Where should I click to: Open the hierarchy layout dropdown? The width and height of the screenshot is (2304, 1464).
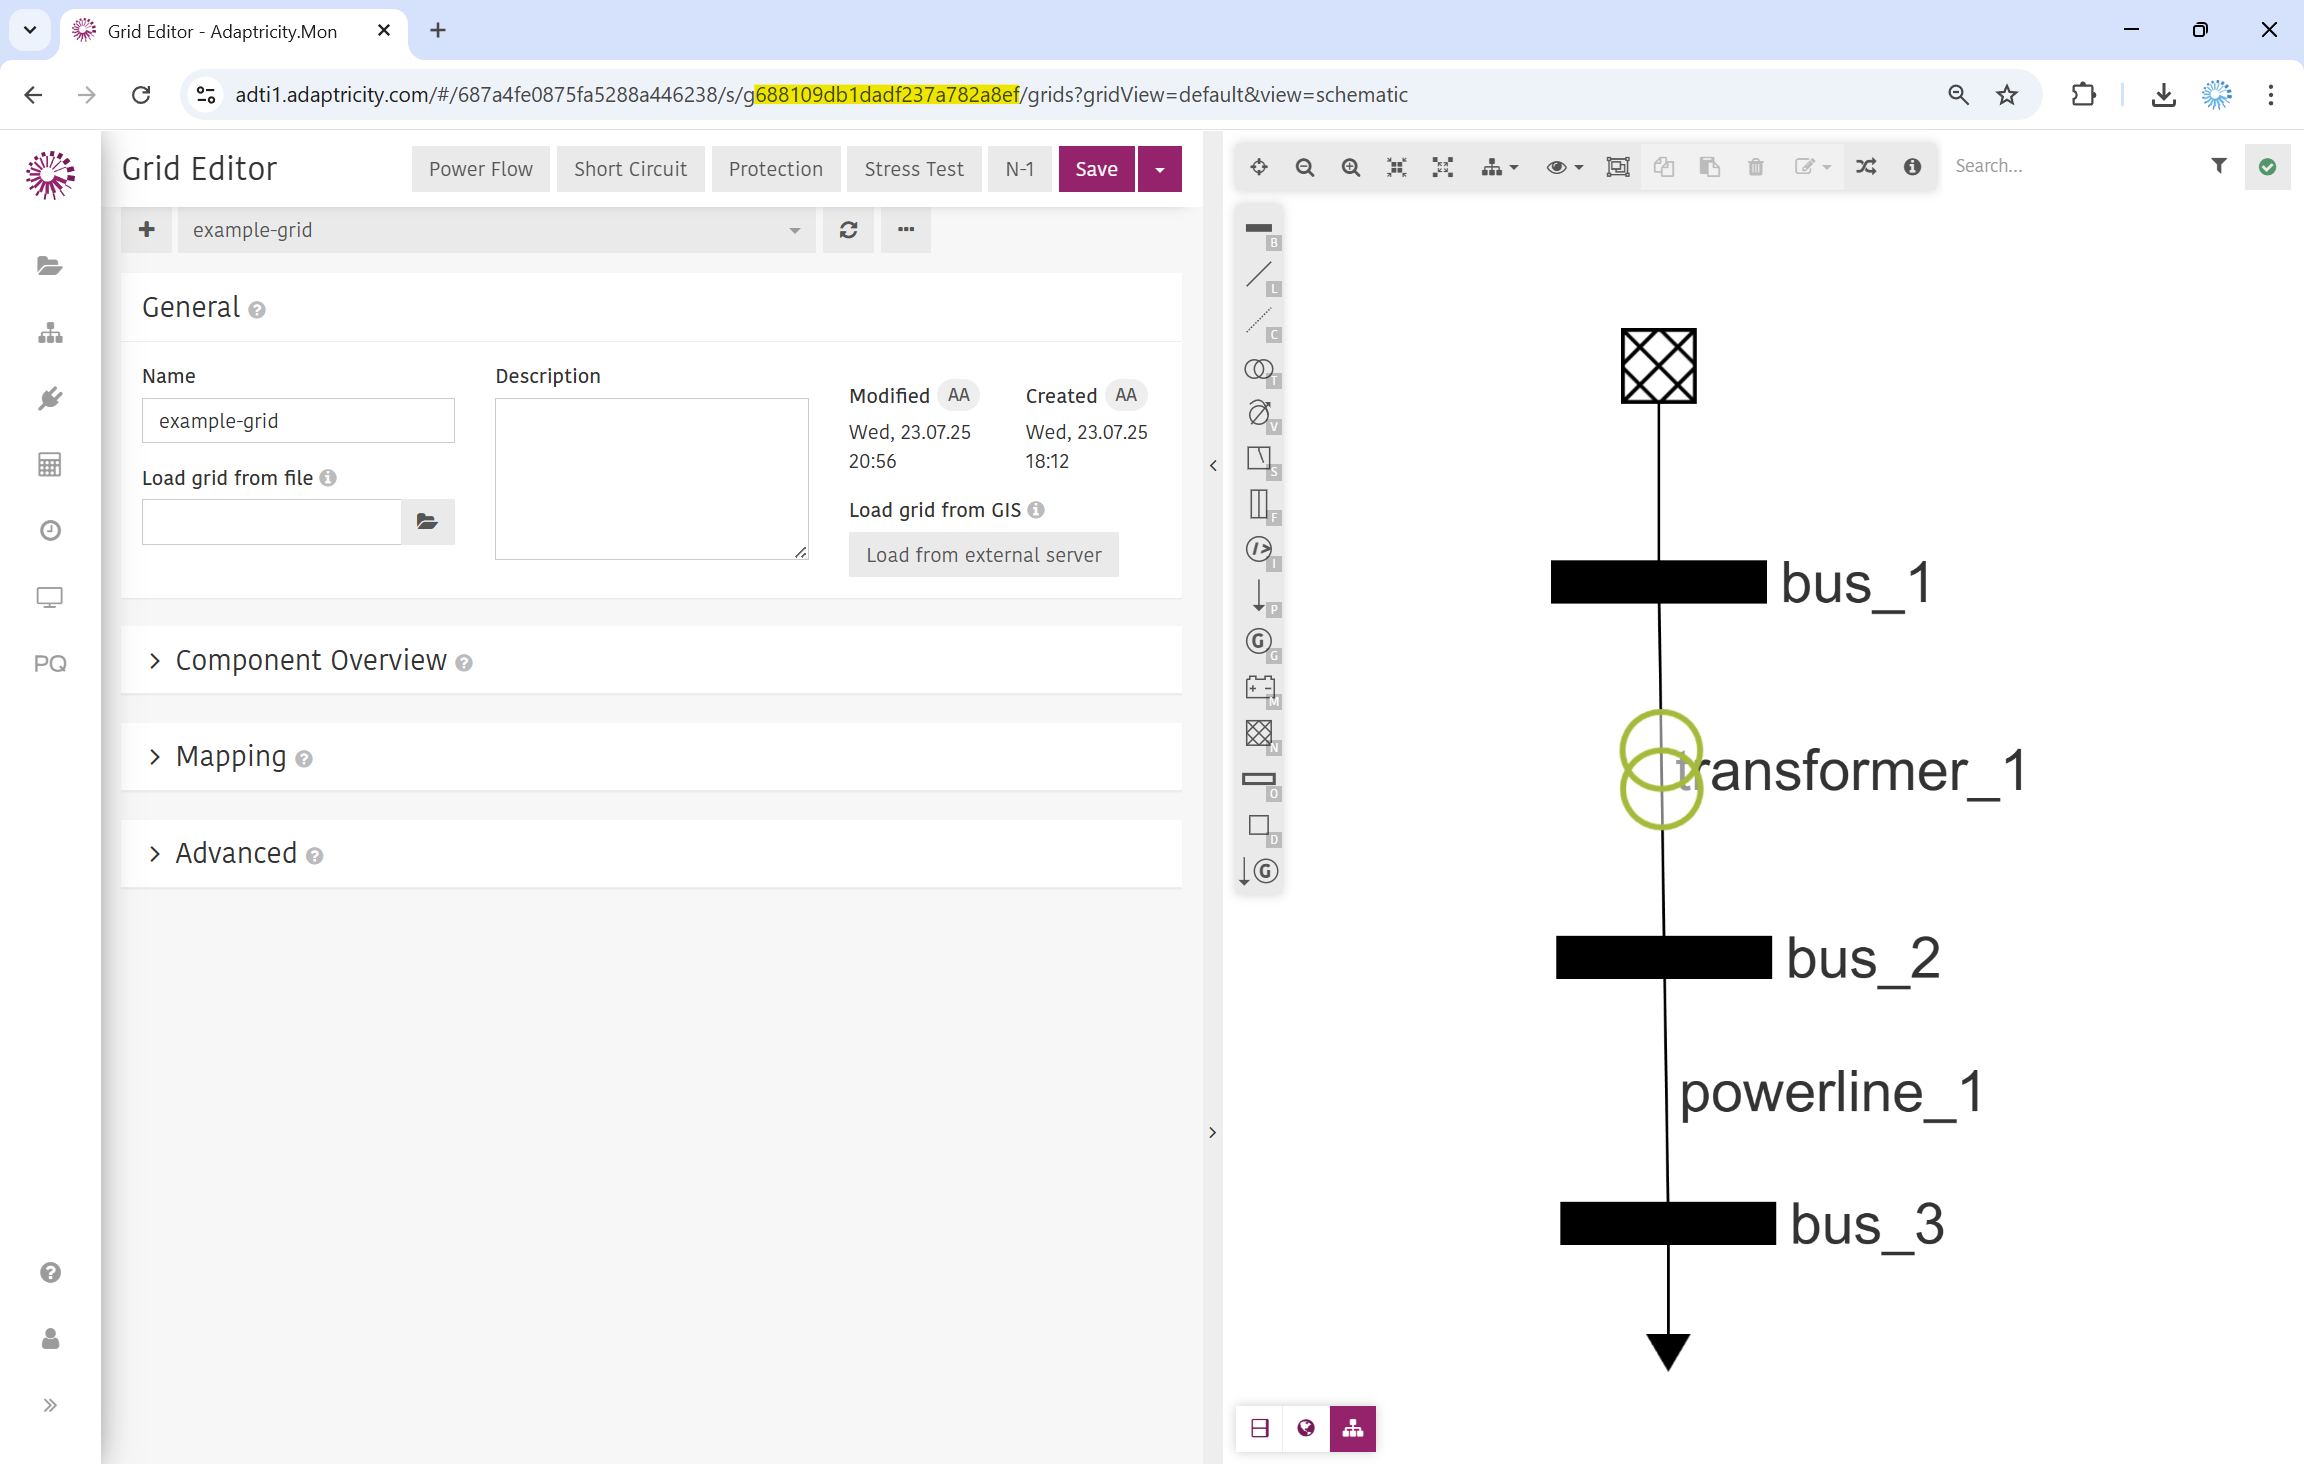coord(1499,167)
